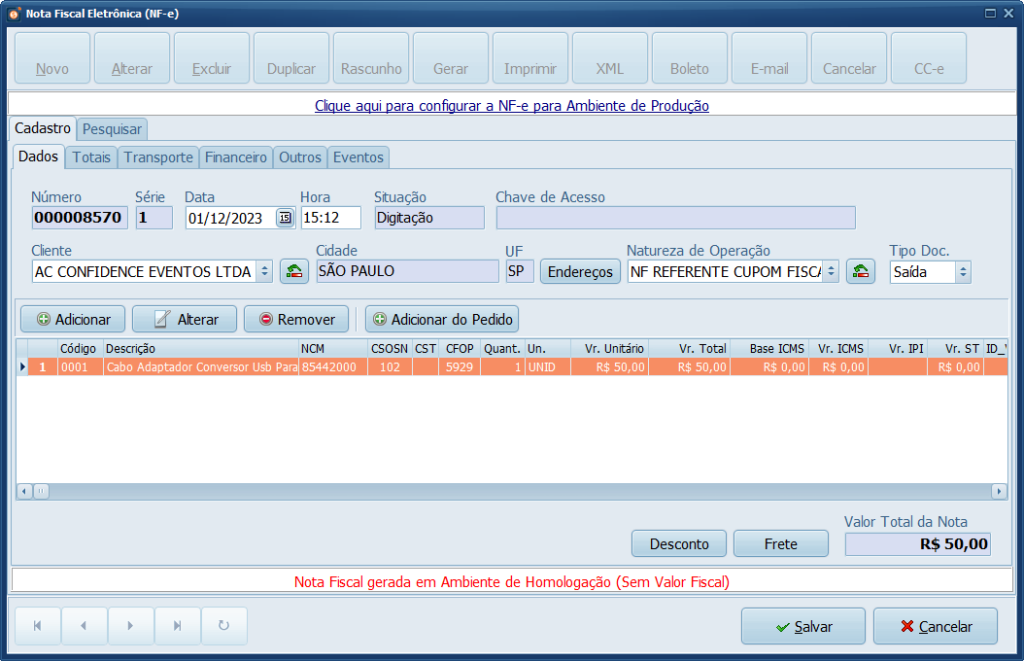Click the lookup icon beside Natureza de Operação
1024x661 pixels.
click(x=860, y=271)
